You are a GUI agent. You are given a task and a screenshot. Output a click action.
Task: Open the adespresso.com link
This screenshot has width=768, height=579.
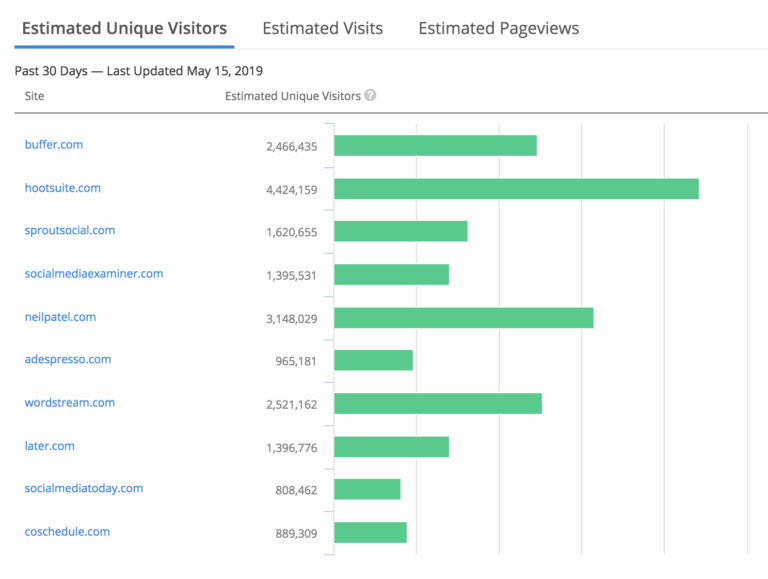coord(68,359)
